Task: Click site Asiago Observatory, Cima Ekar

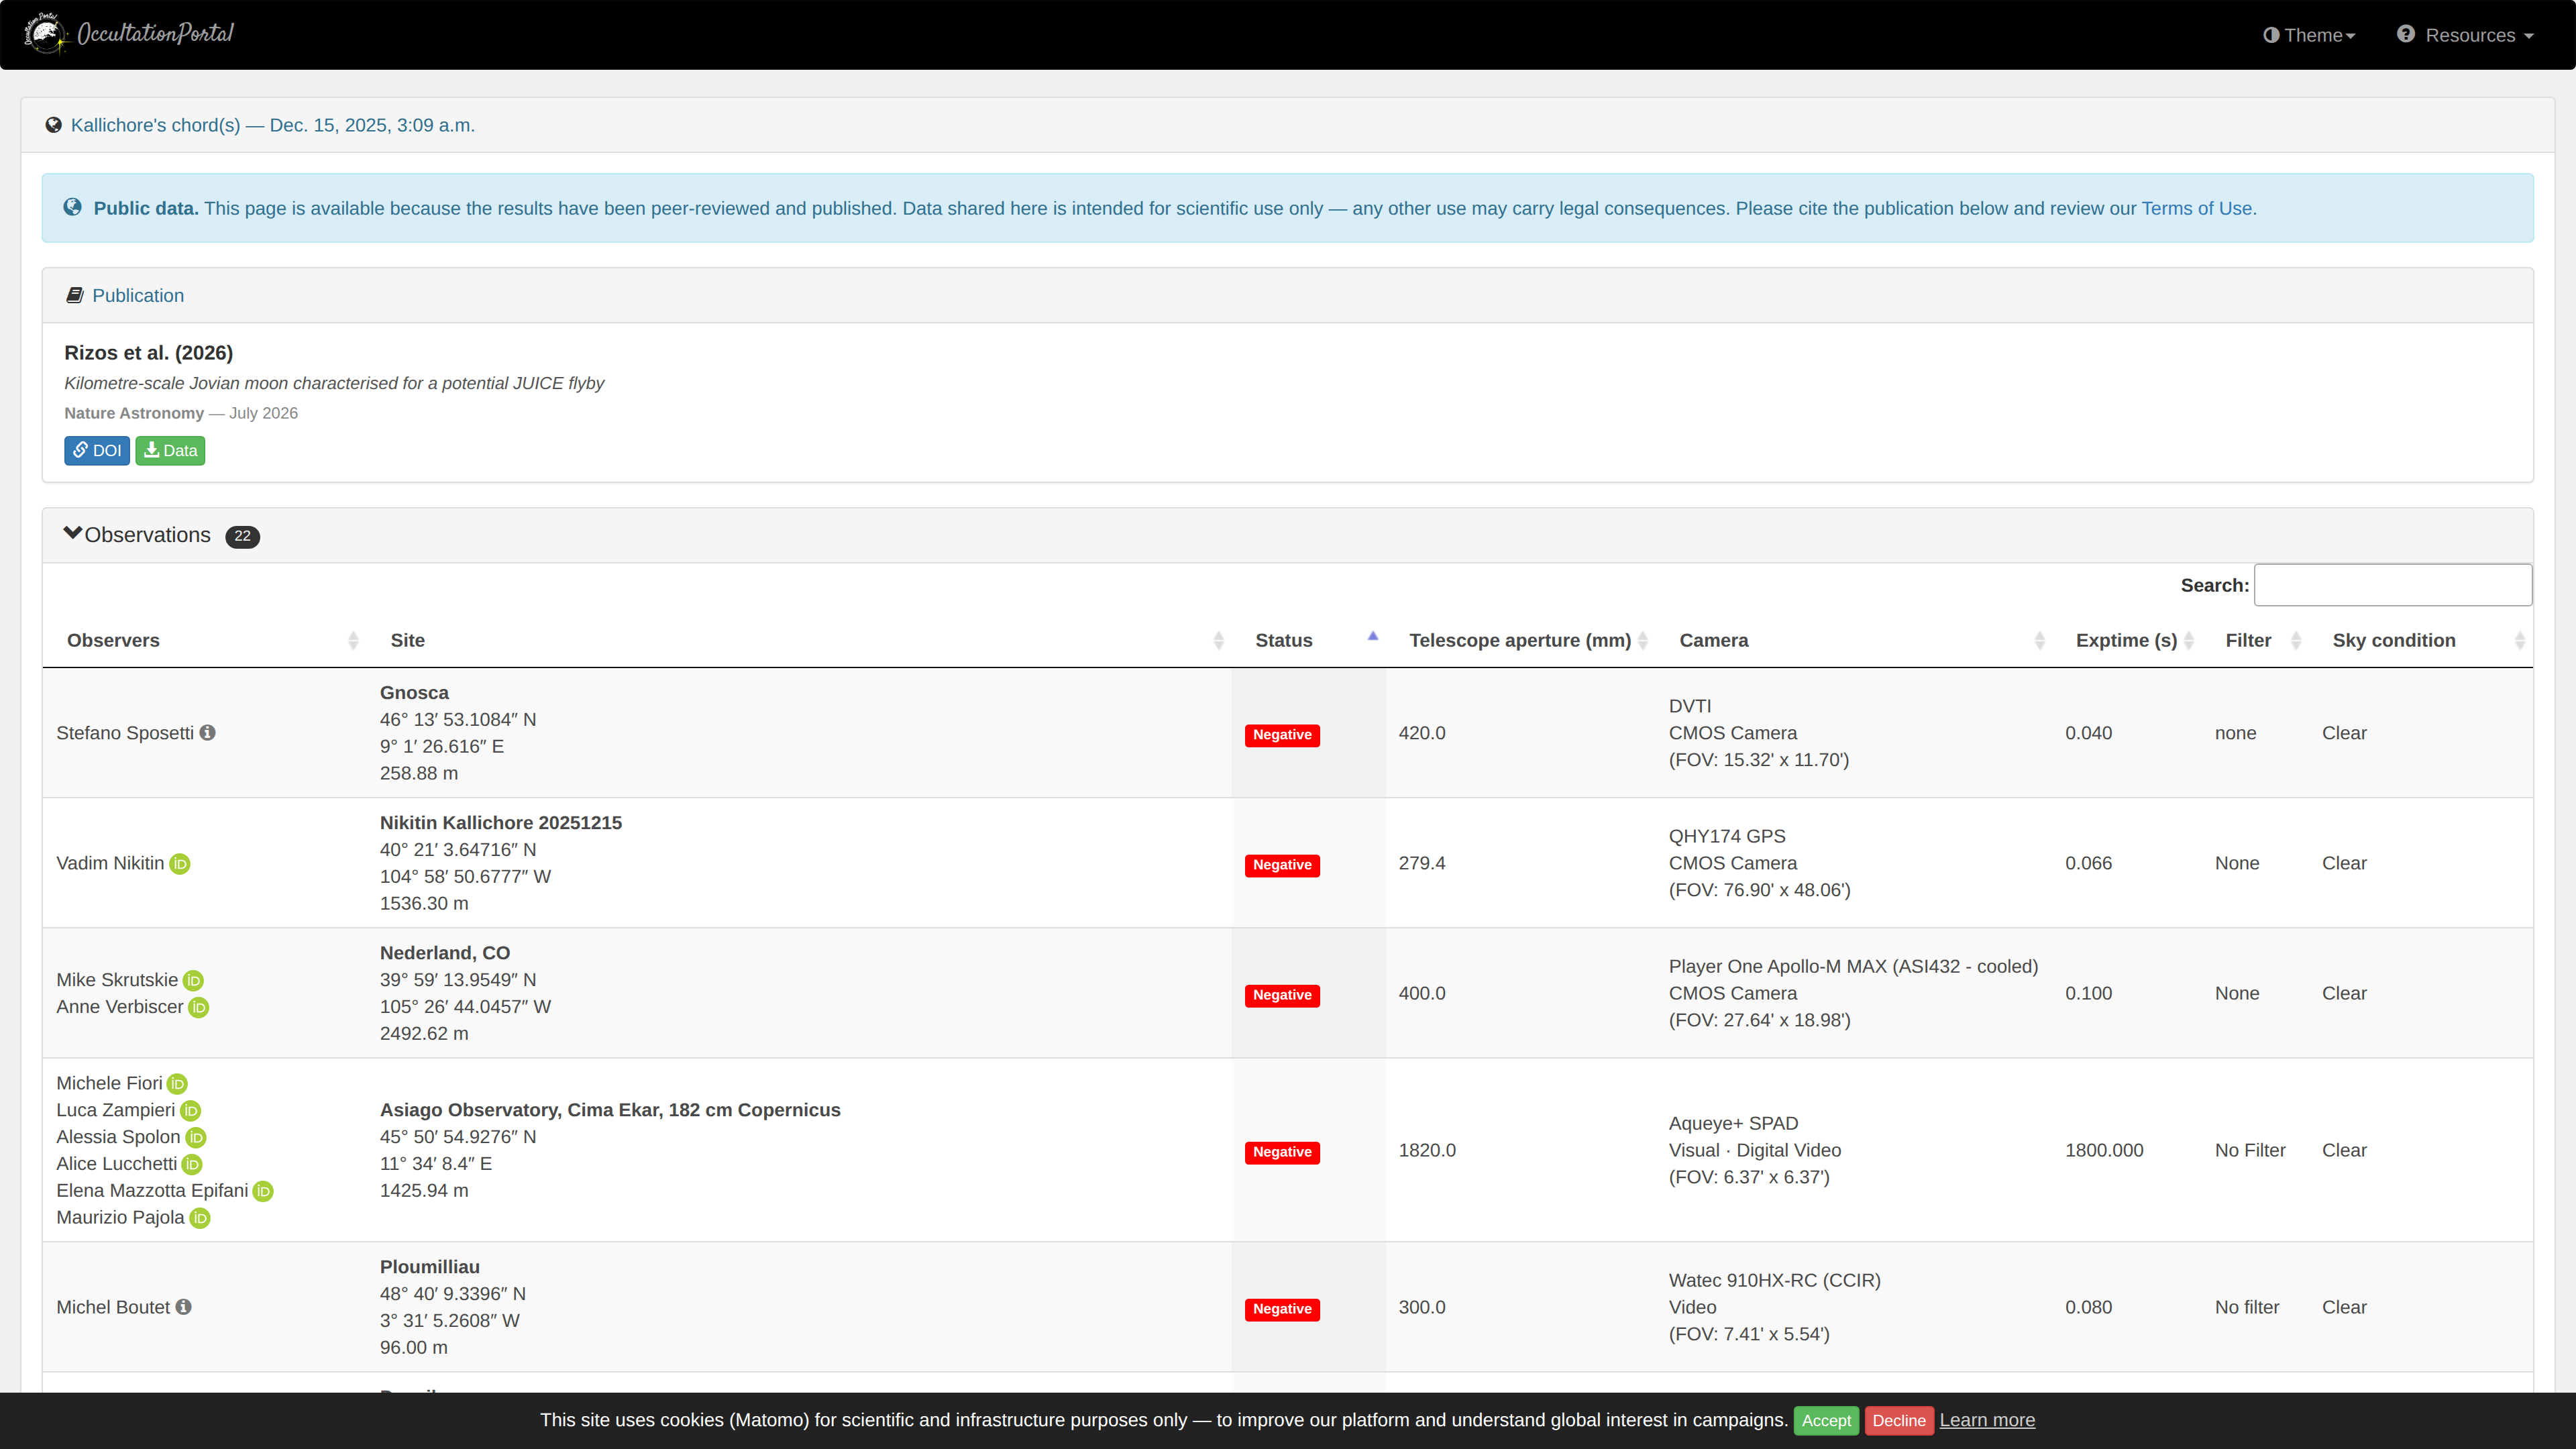Action: (610, 1110)
